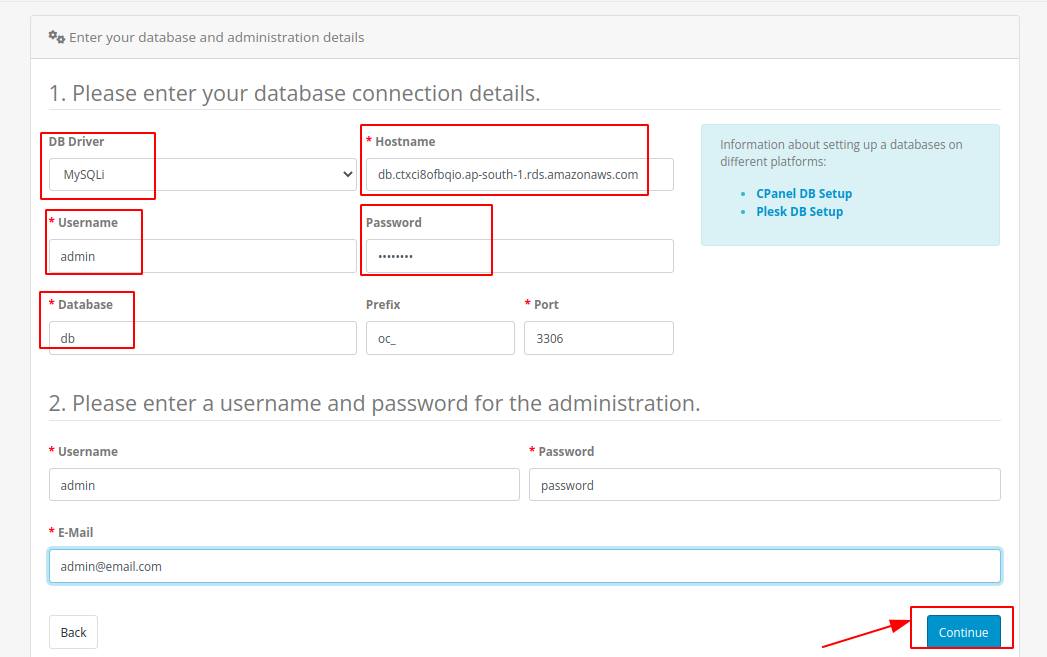Image resolution: width=1047 pixels, height=657 pixels.
Task: Click the settings gears icon in the header
Action: [56, 36]
